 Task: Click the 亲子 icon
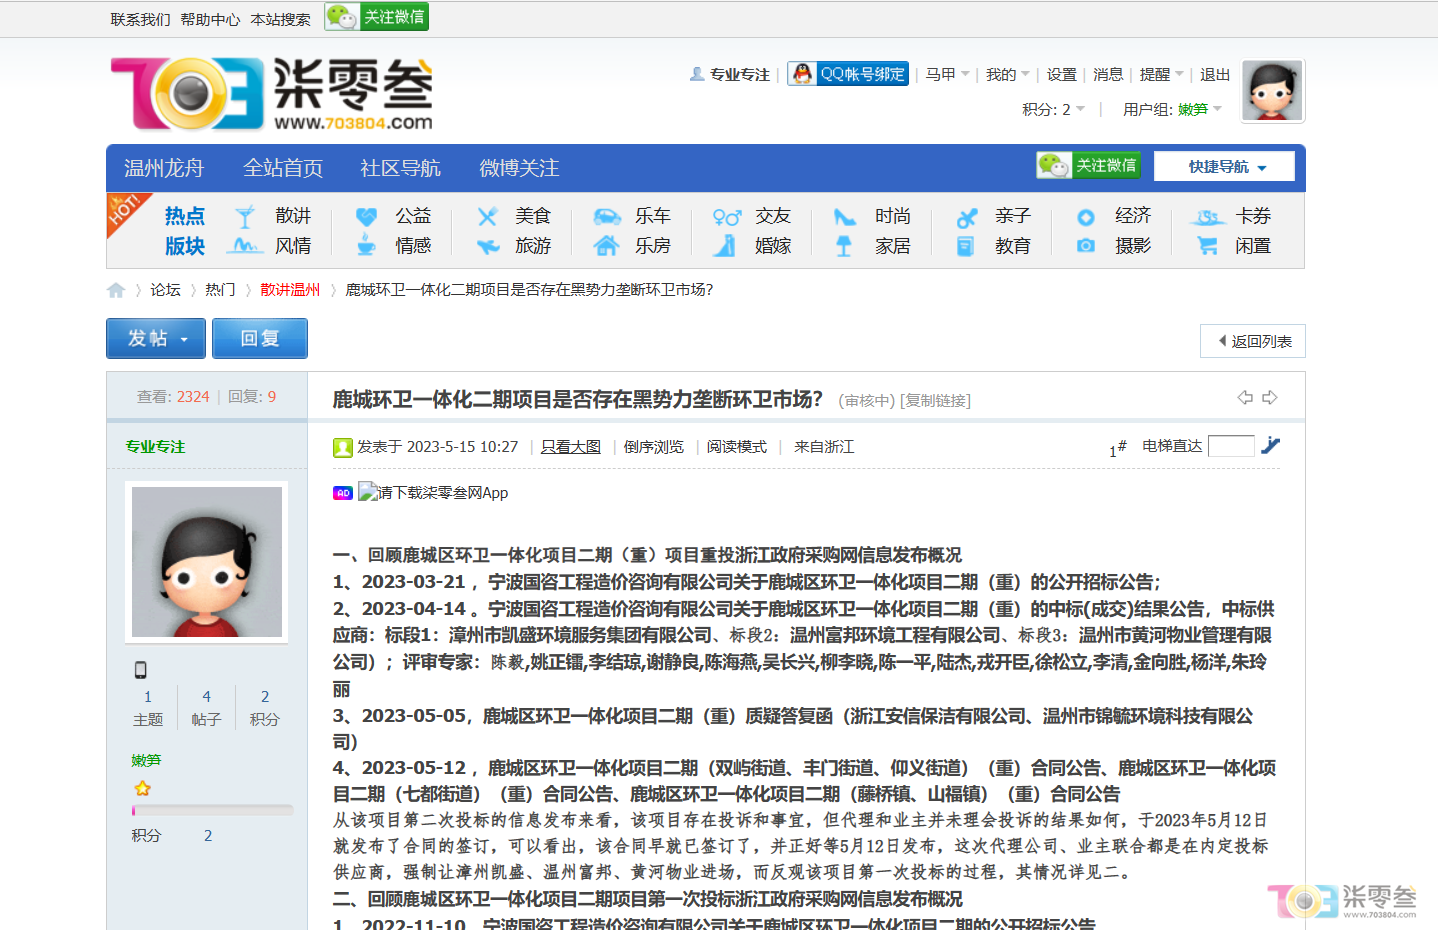click(966, 217)
